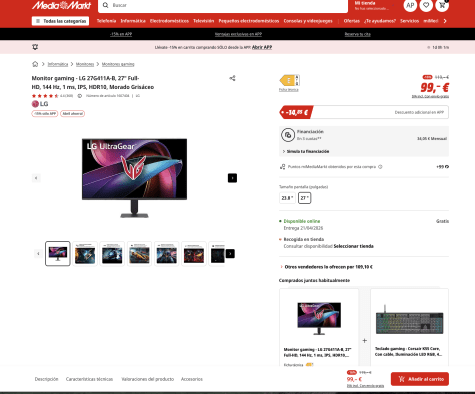Open the Todas las categorías menu
The height and width of the screenshot is (394, 475).
pyautogui.click(x=60, y=21)
